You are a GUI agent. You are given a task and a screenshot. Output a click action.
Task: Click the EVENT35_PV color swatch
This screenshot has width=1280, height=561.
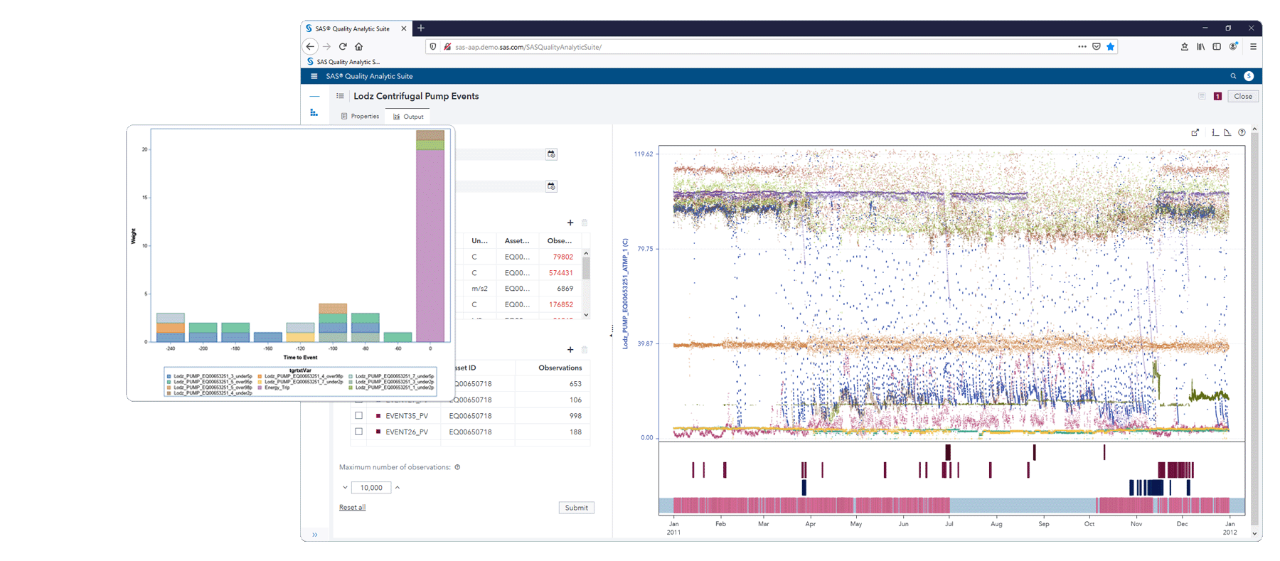coord(378,415)
